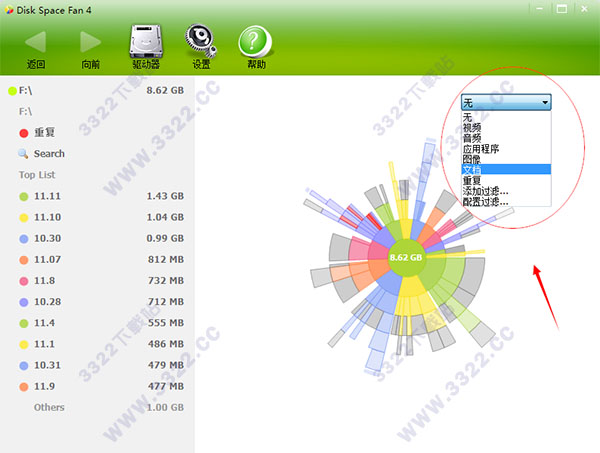Open folder 11.11 in Top List

tap(47, 196)
